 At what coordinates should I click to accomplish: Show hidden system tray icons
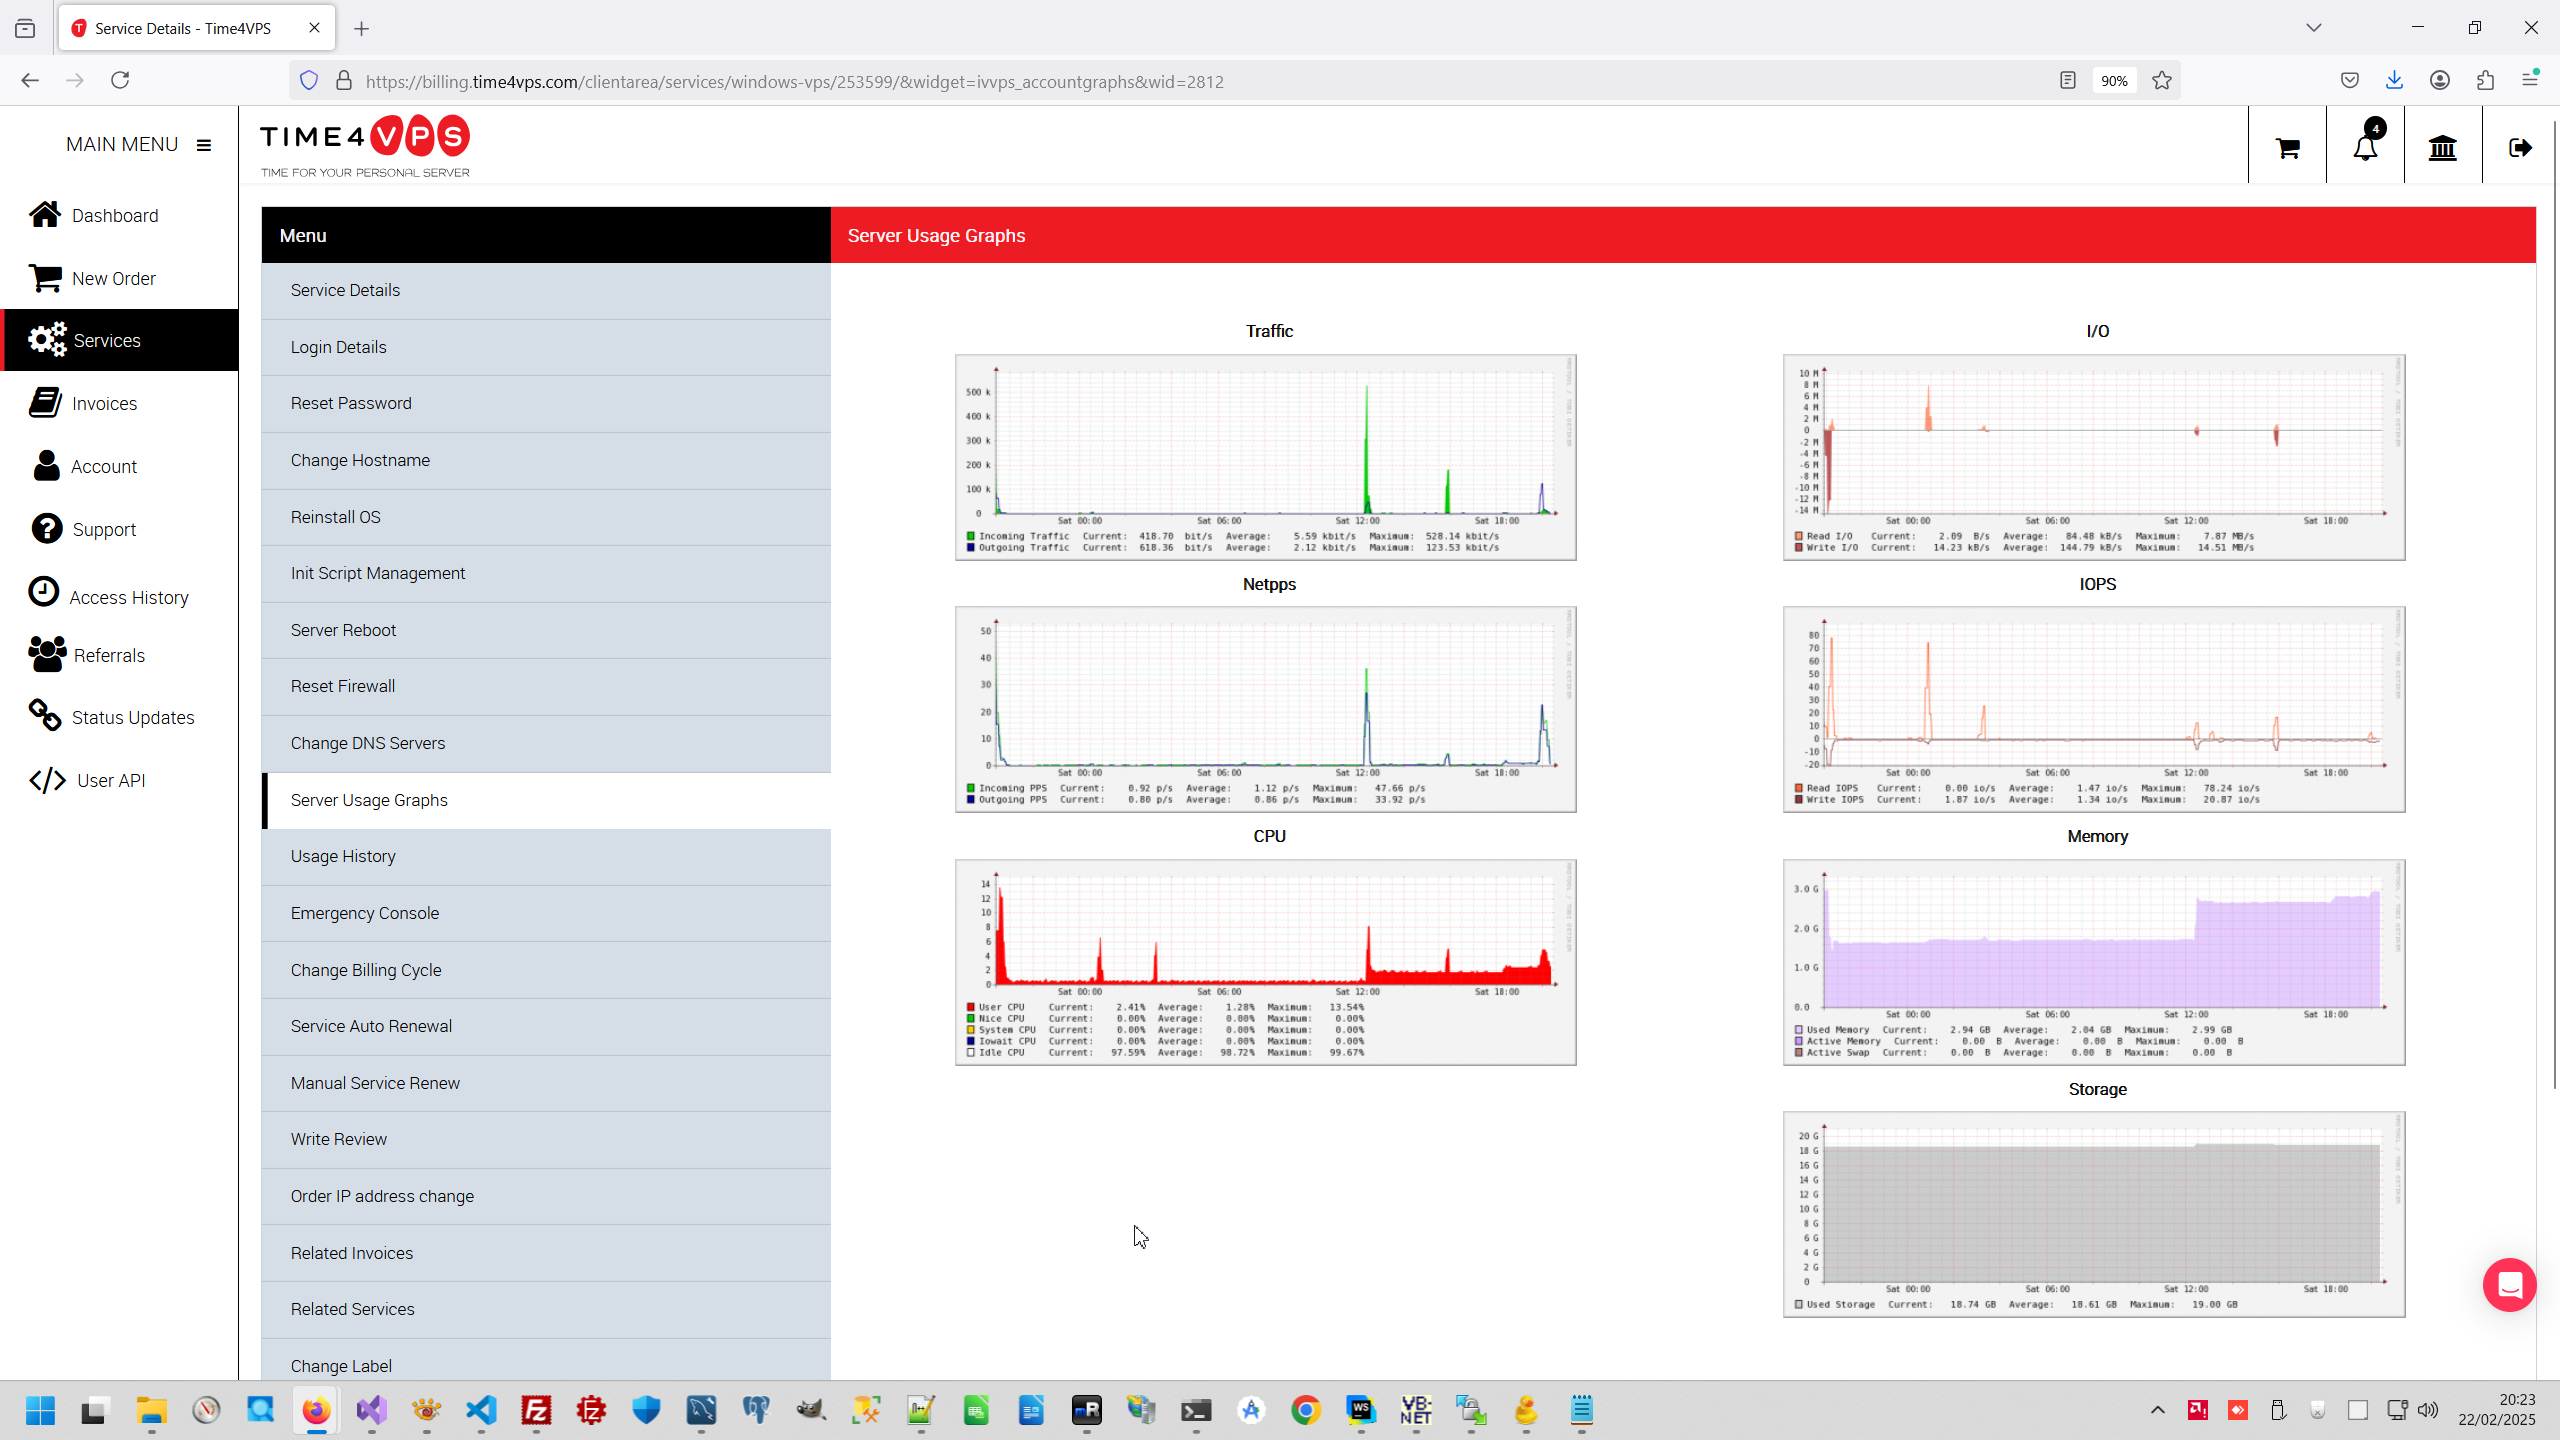pos(2157,1410)
